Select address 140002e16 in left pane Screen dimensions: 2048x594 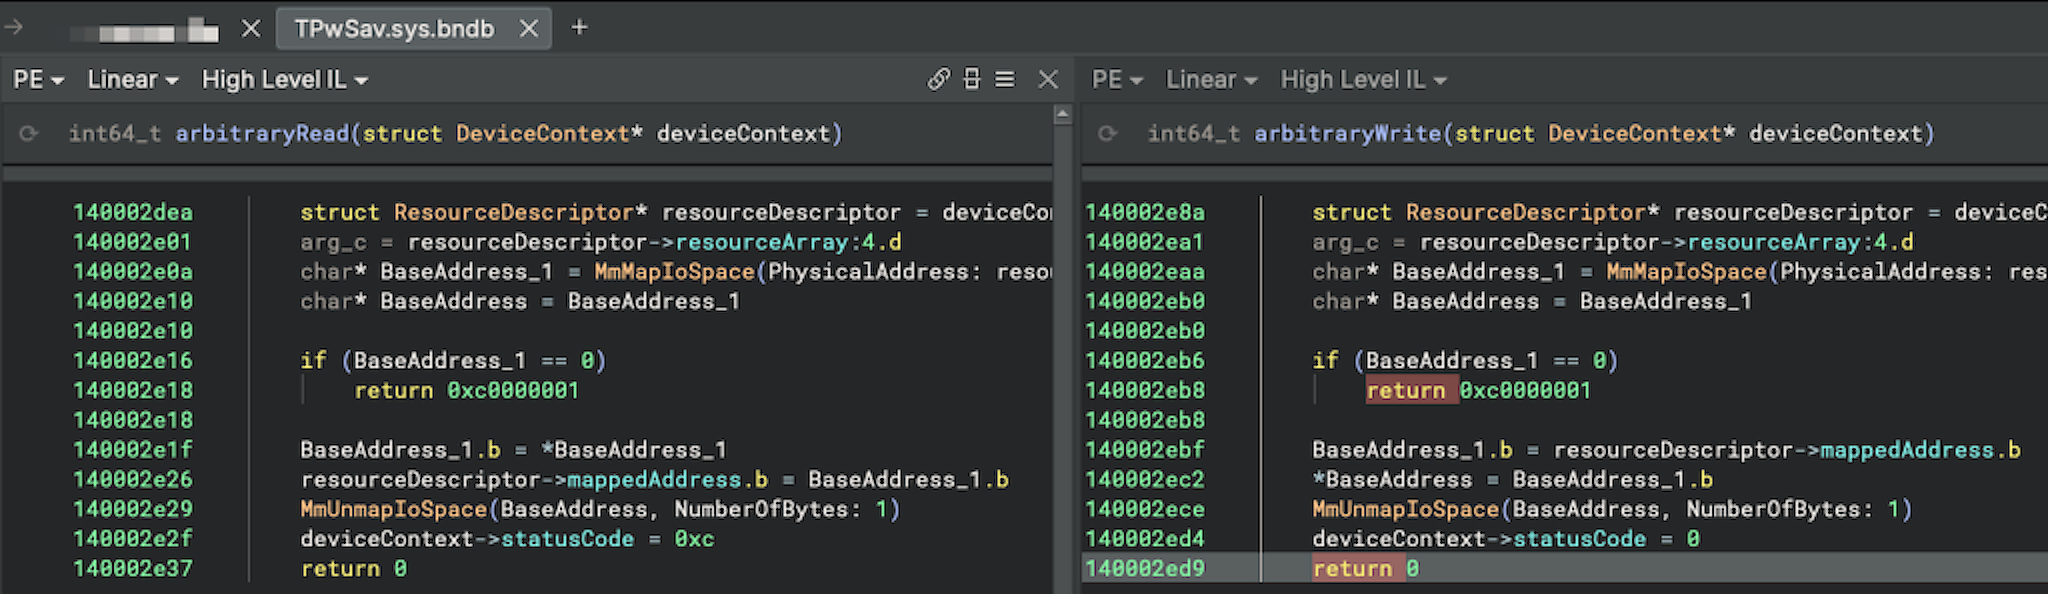tap(133, 360)
